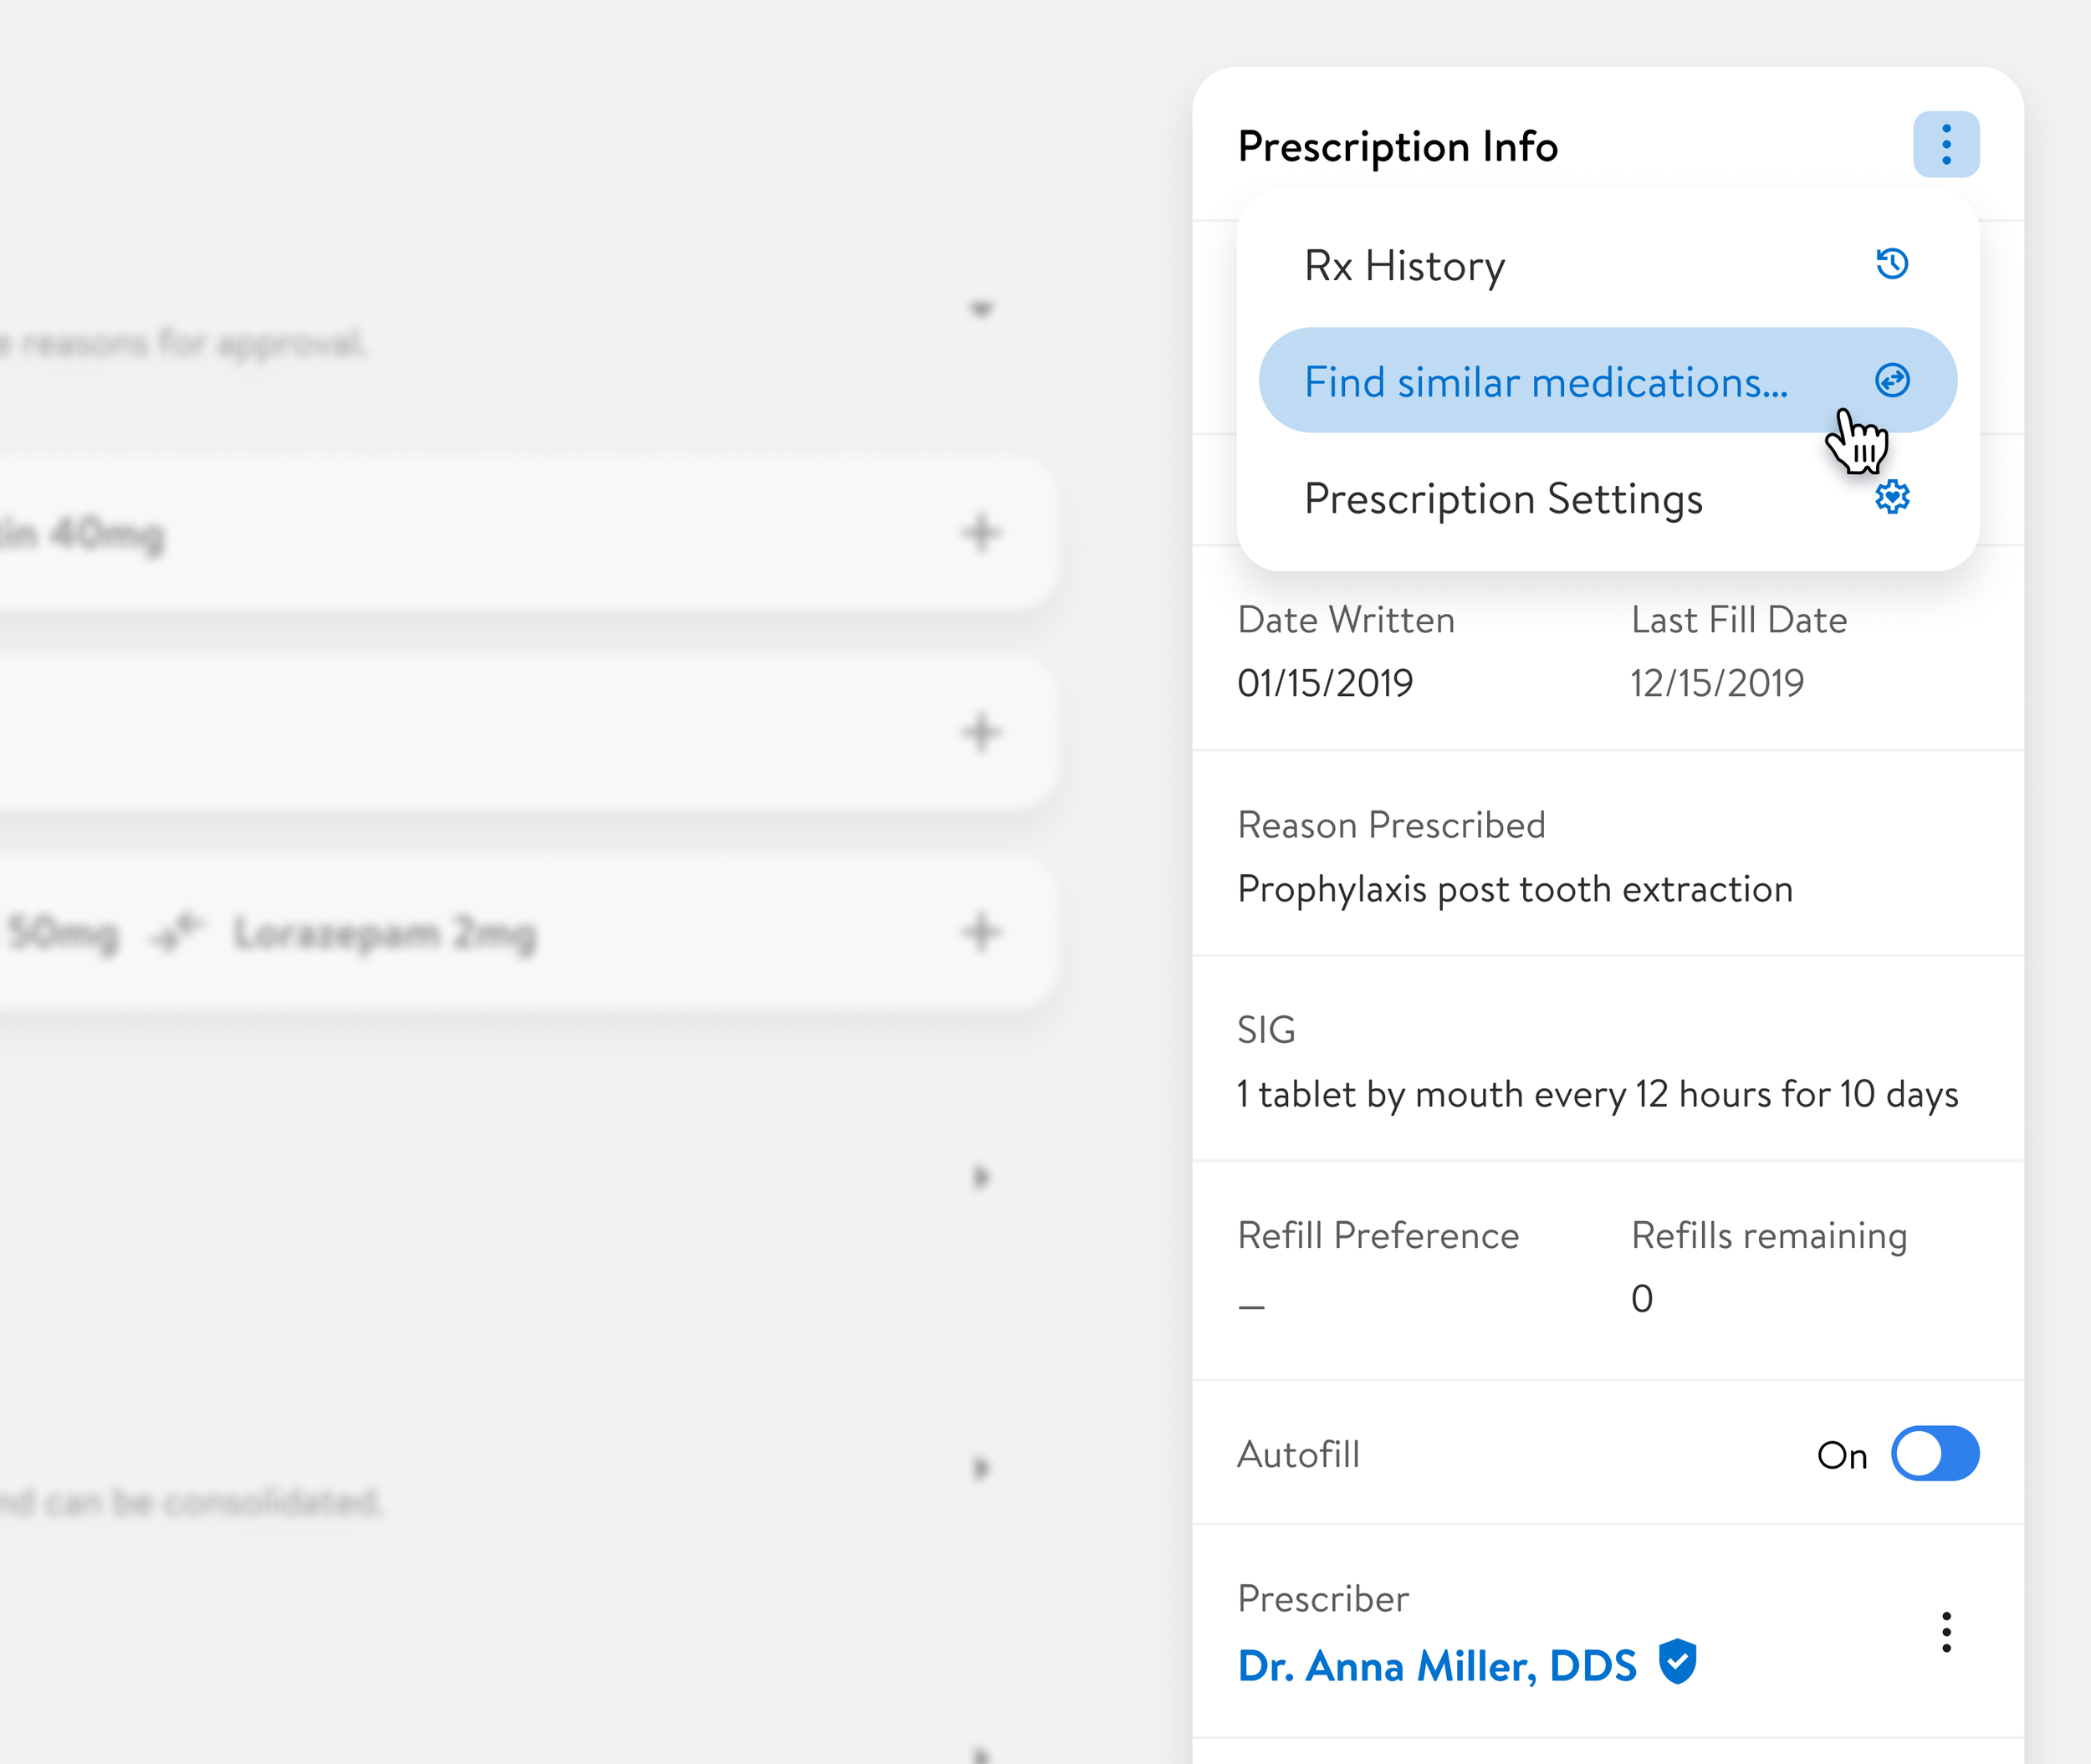2091x1764 pixels.
Task: Select Rx History from the menu
Action: 1404,266
